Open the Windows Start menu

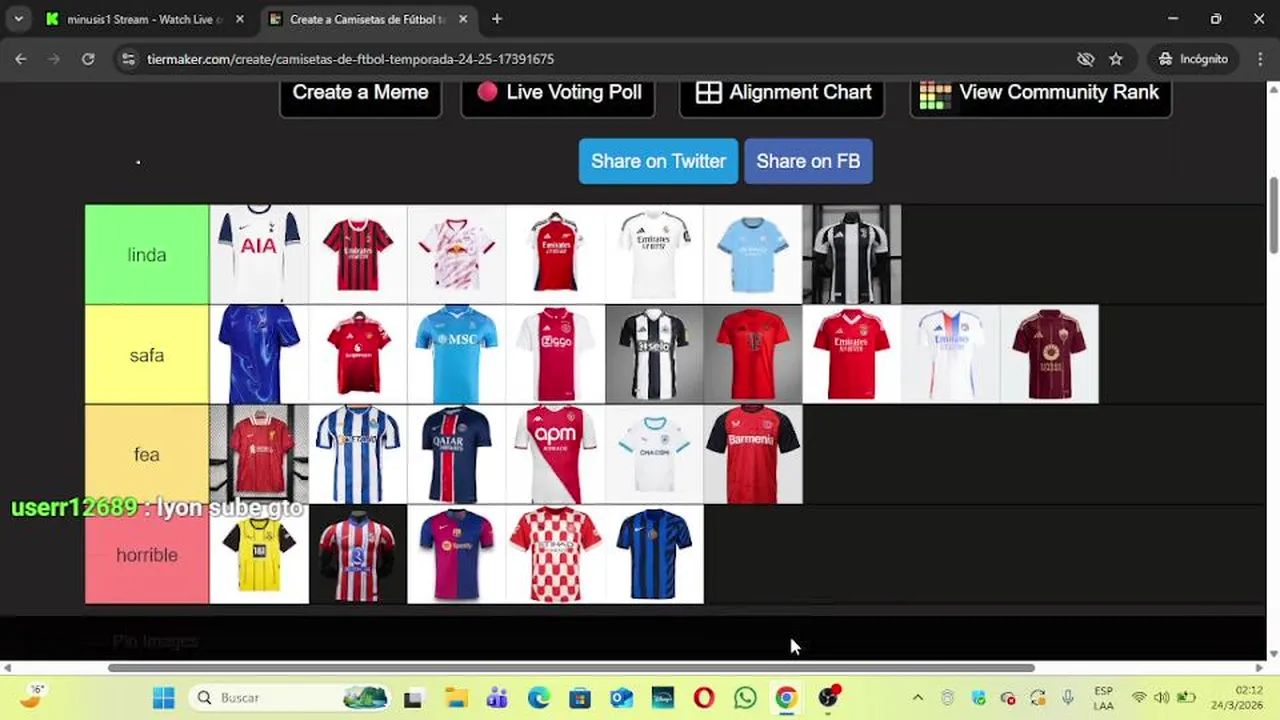[x=164, y=698]
